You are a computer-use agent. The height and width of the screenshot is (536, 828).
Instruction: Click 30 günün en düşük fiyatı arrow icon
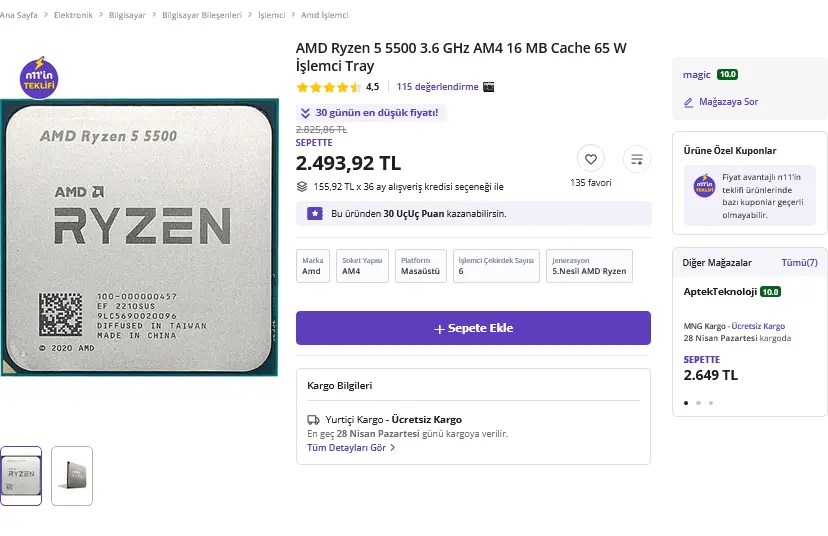click(x=305, y=113)
